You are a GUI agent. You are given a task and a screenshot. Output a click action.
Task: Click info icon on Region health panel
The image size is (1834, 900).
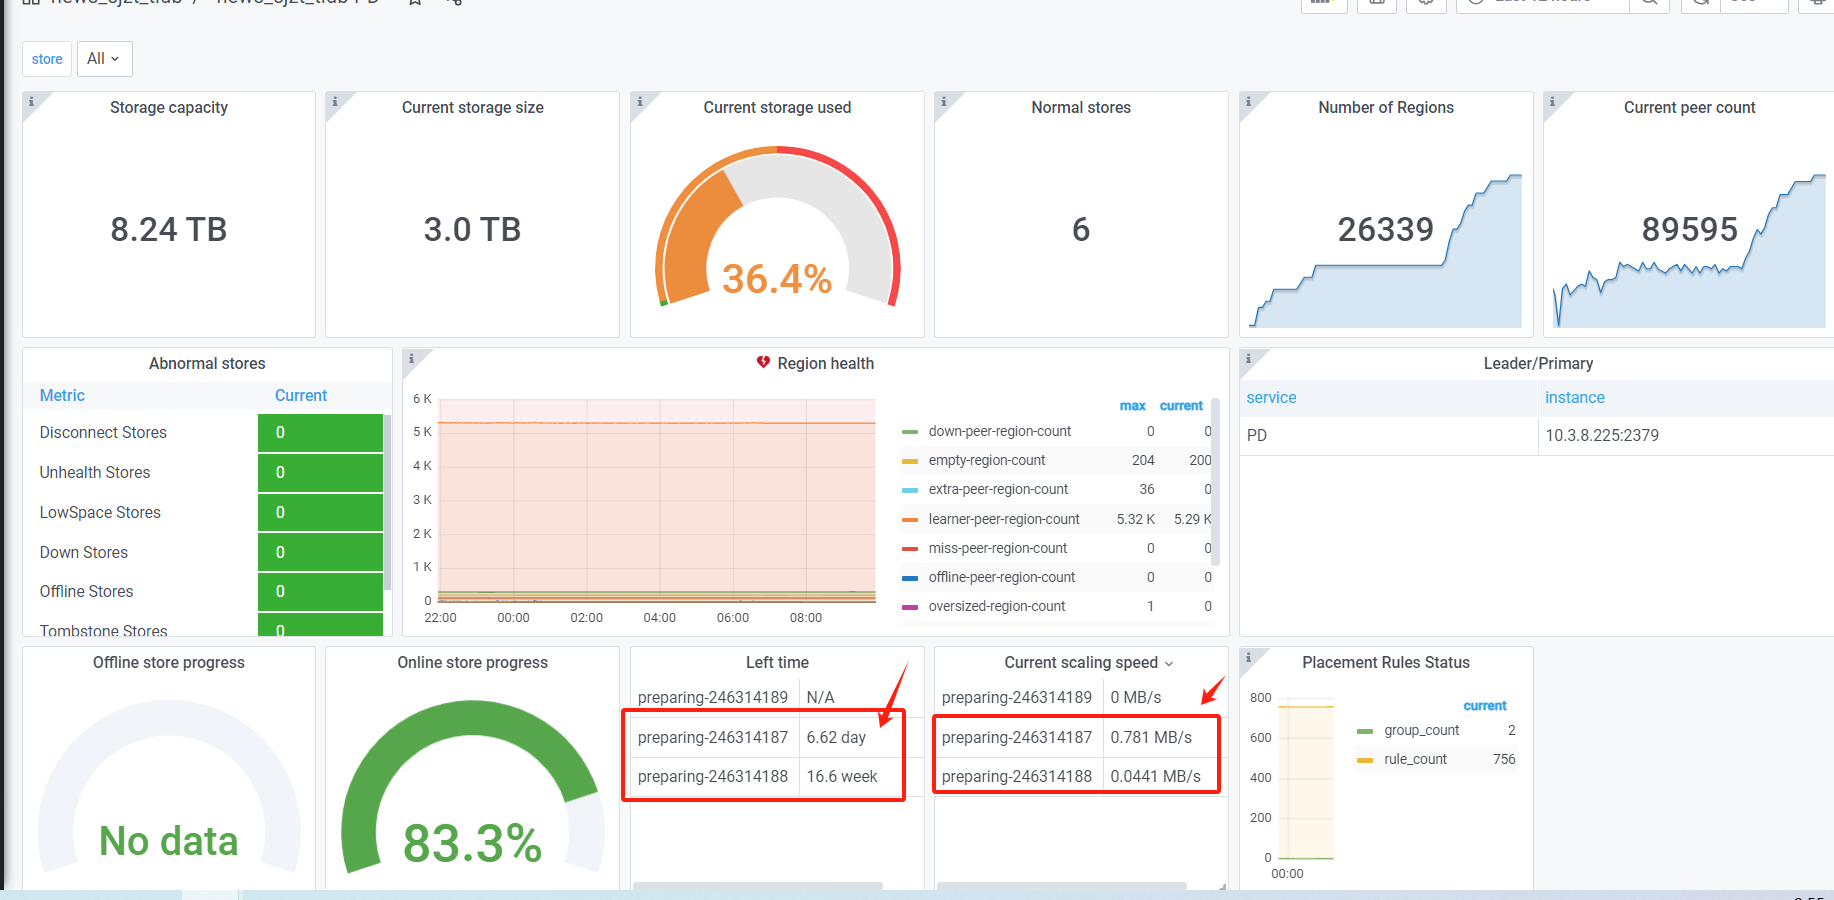pos(411,358)
